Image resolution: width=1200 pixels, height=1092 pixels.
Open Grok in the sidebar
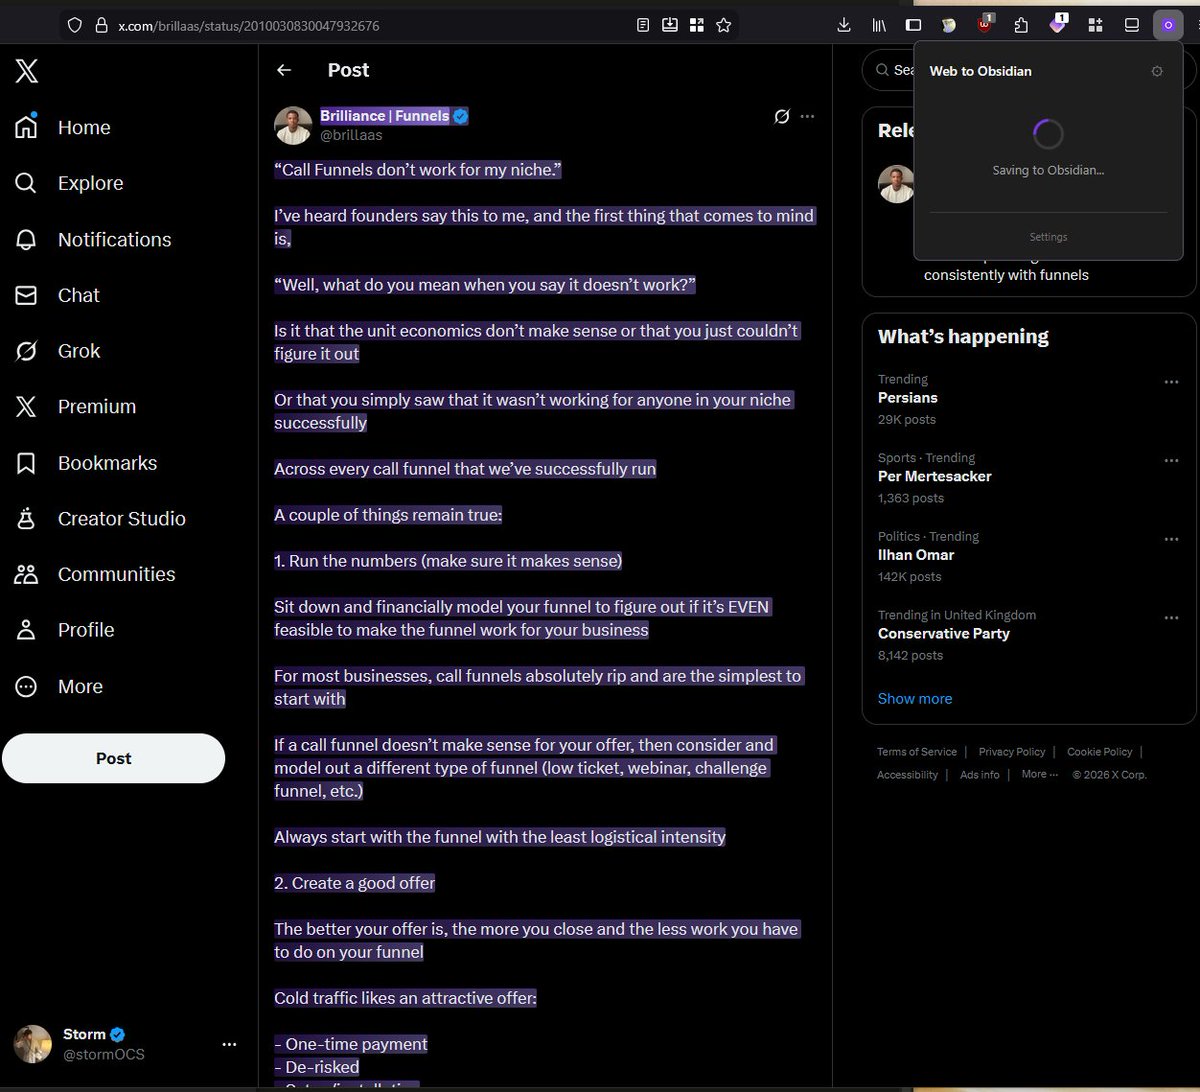pyautogui.click(x=59, y=351)
